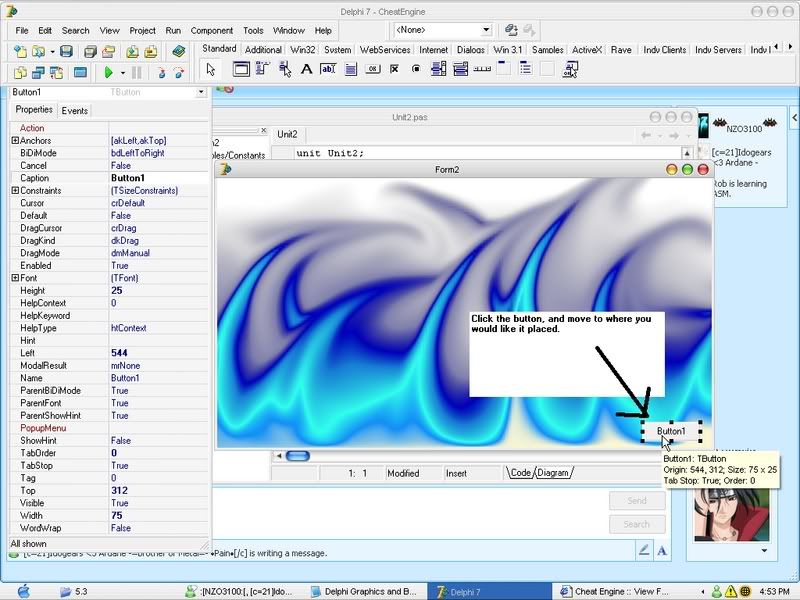The width and height of the screenshot is (800, 600).
Task: Switch to the Events tab
Action: 74,111
